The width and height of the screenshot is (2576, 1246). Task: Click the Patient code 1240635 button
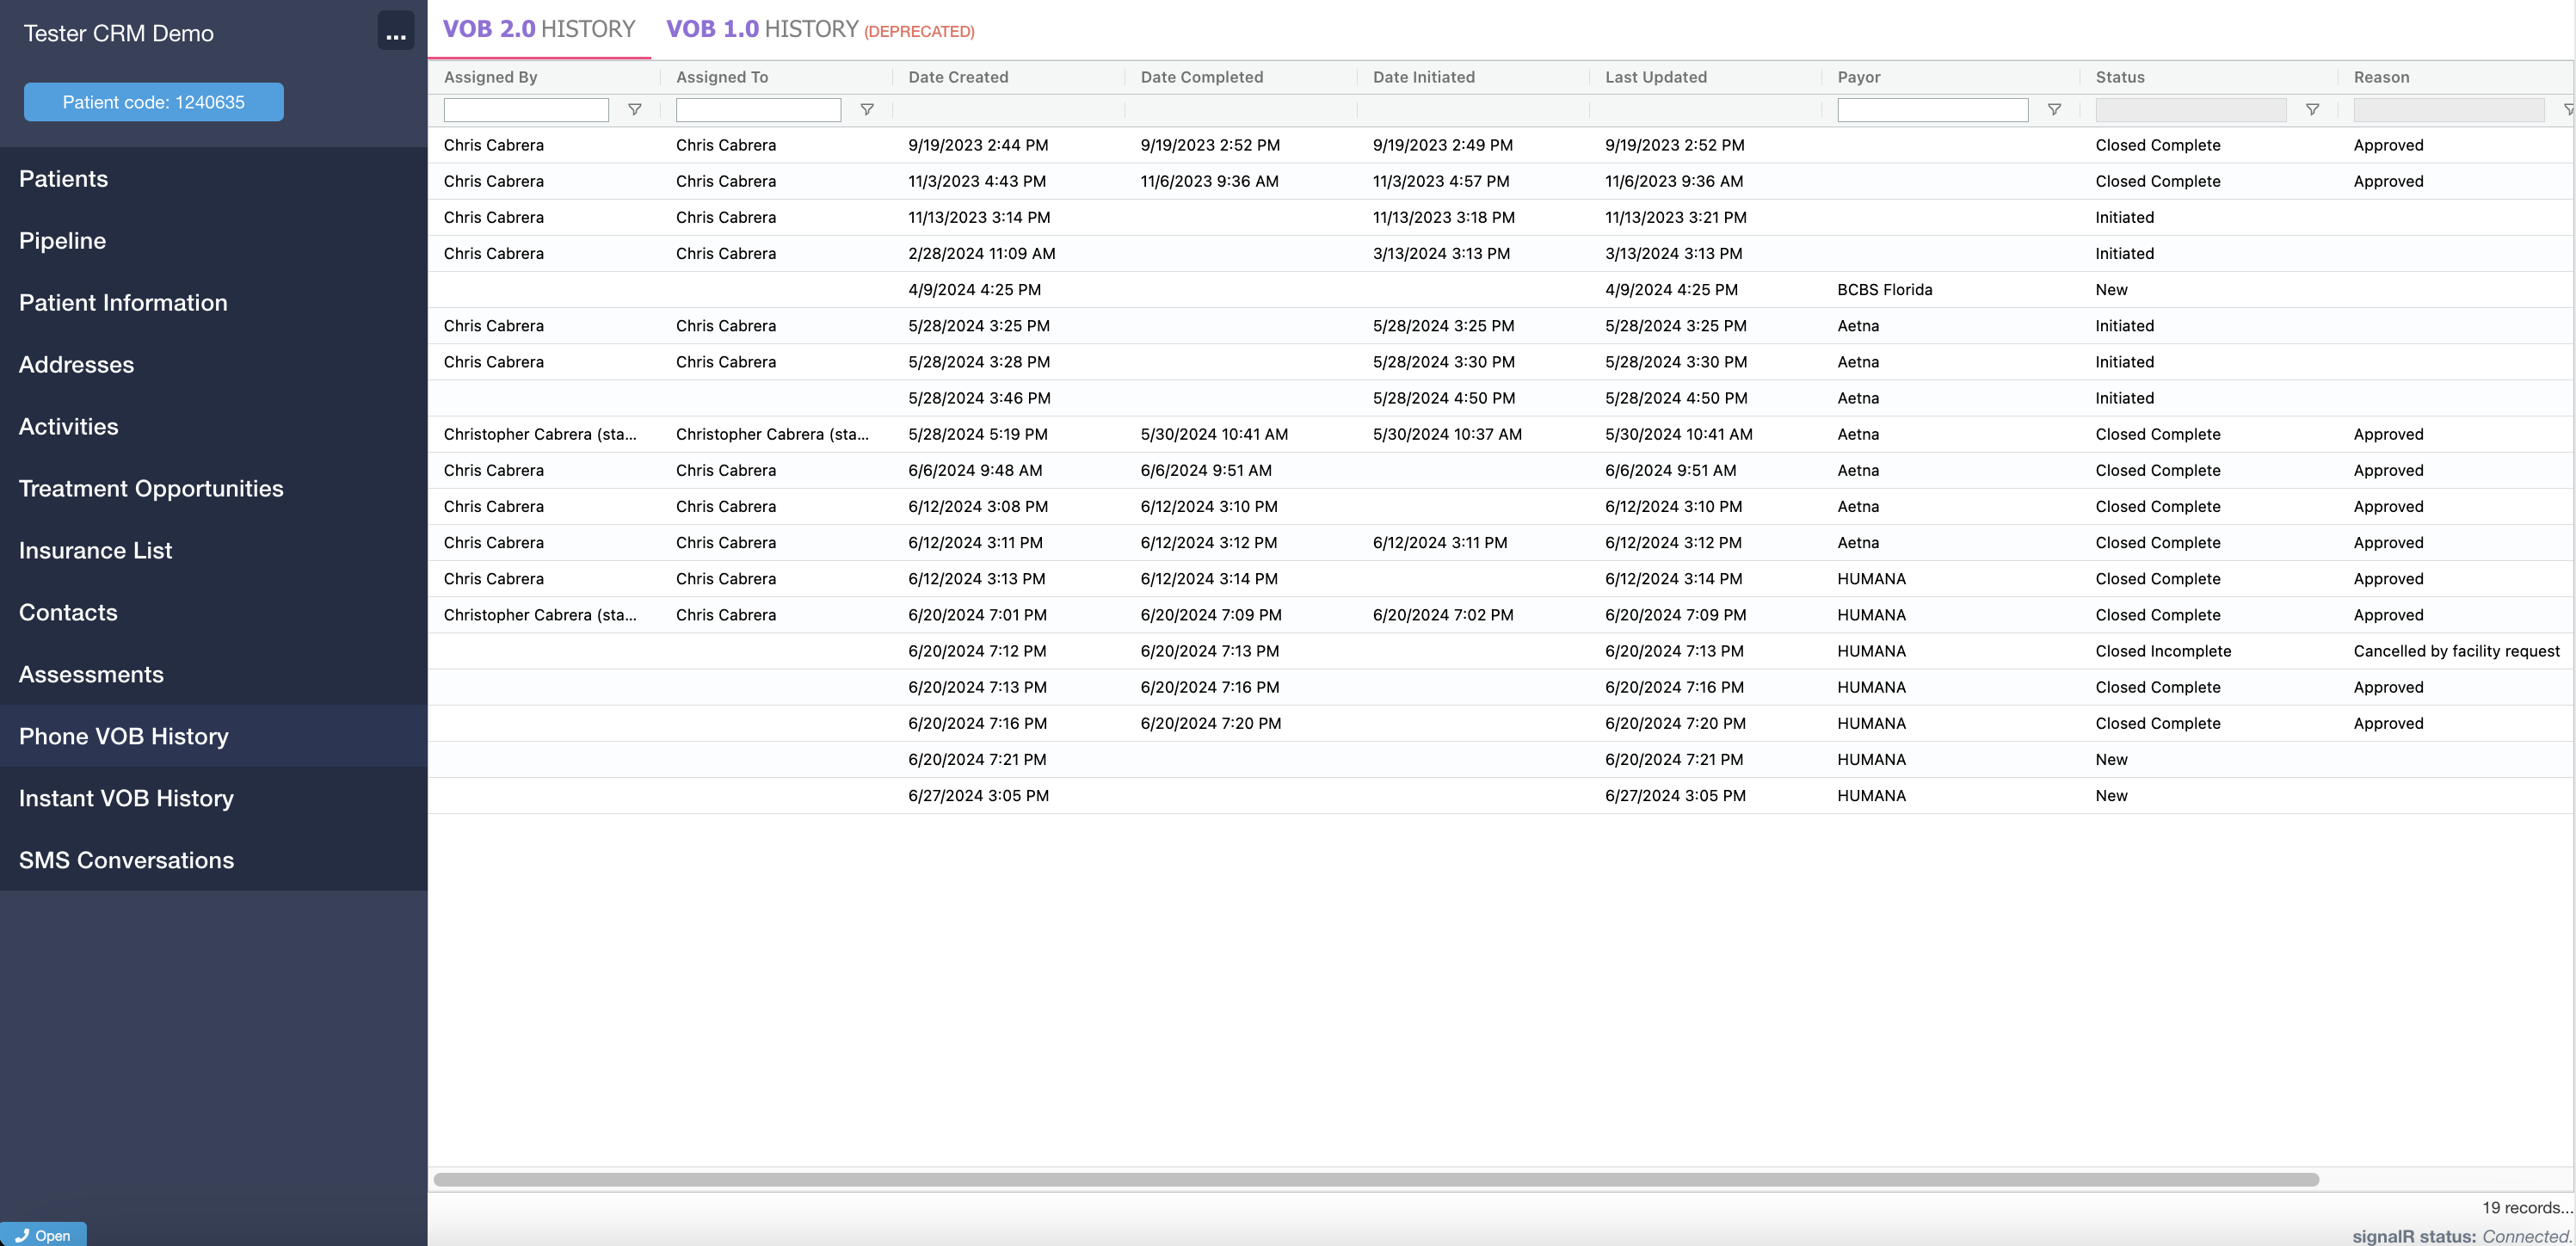[153, 102]
